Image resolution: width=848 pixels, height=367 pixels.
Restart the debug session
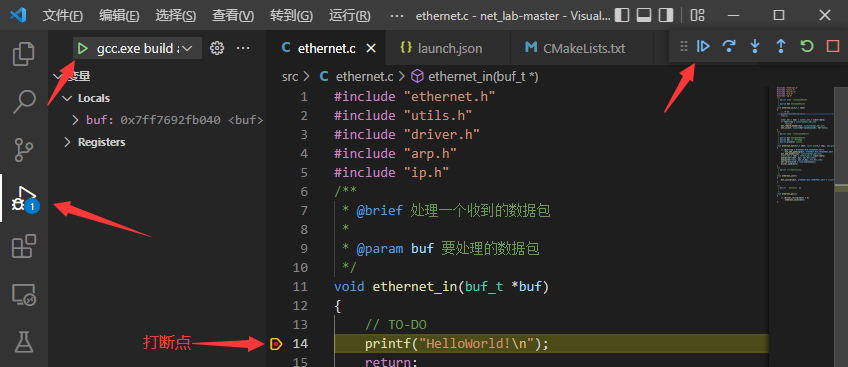[x=807, y=46]
